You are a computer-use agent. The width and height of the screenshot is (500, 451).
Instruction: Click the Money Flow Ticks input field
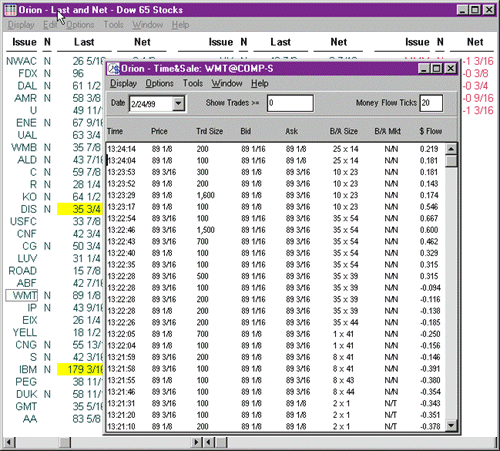pyautogui.click(x=431, y=103)
